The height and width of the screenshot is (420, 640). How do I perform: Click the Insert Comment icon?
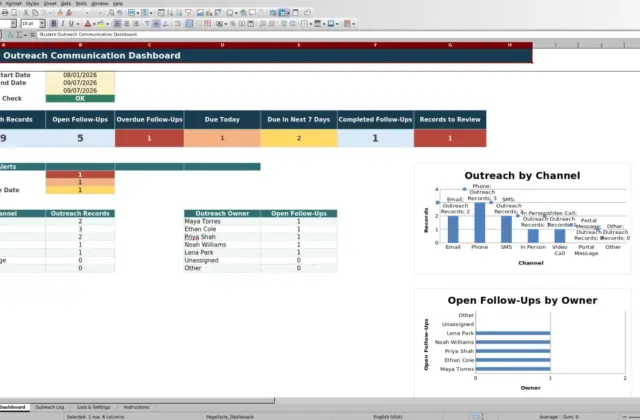click(252, 13)
